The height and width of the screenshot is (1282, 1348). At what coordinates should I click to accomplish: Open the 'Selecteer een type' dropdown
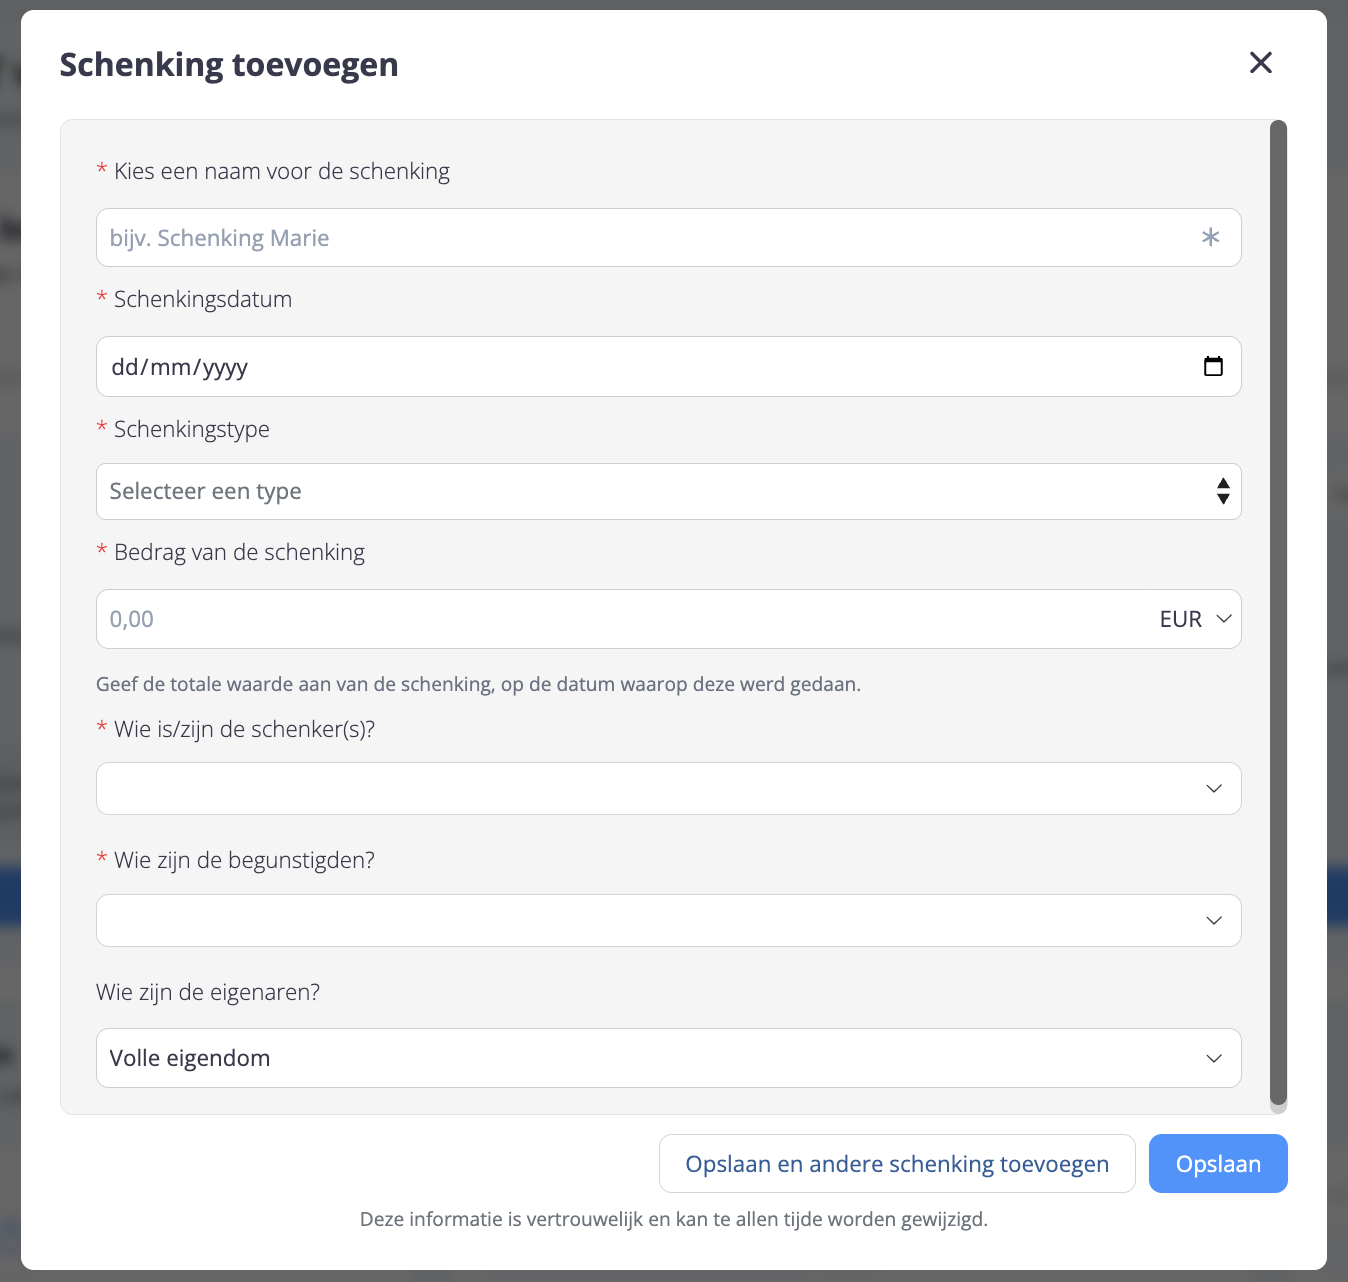click(x=640, y=491)
